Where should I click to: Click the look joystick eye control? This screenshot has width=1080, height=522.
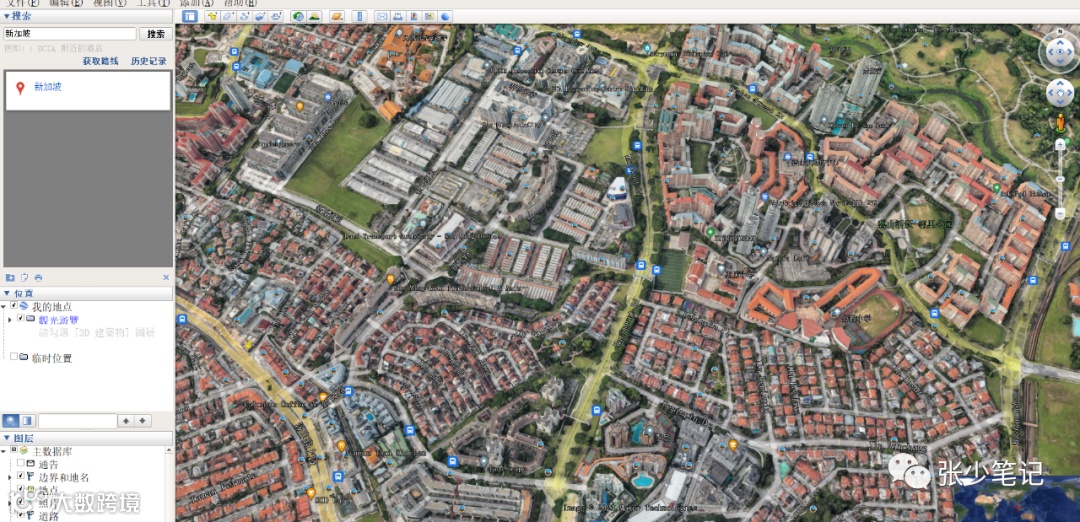[x=1059, y=51]
